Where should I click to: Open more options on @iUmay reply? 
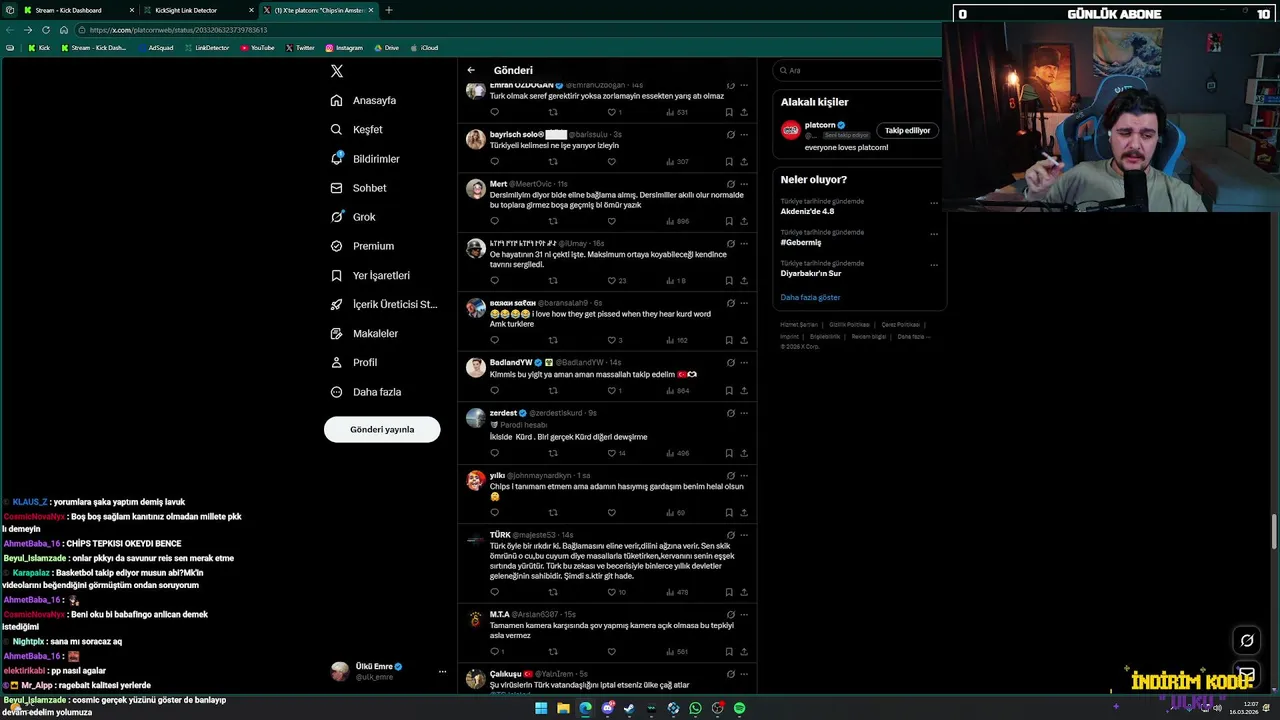(x=744, y=243)
